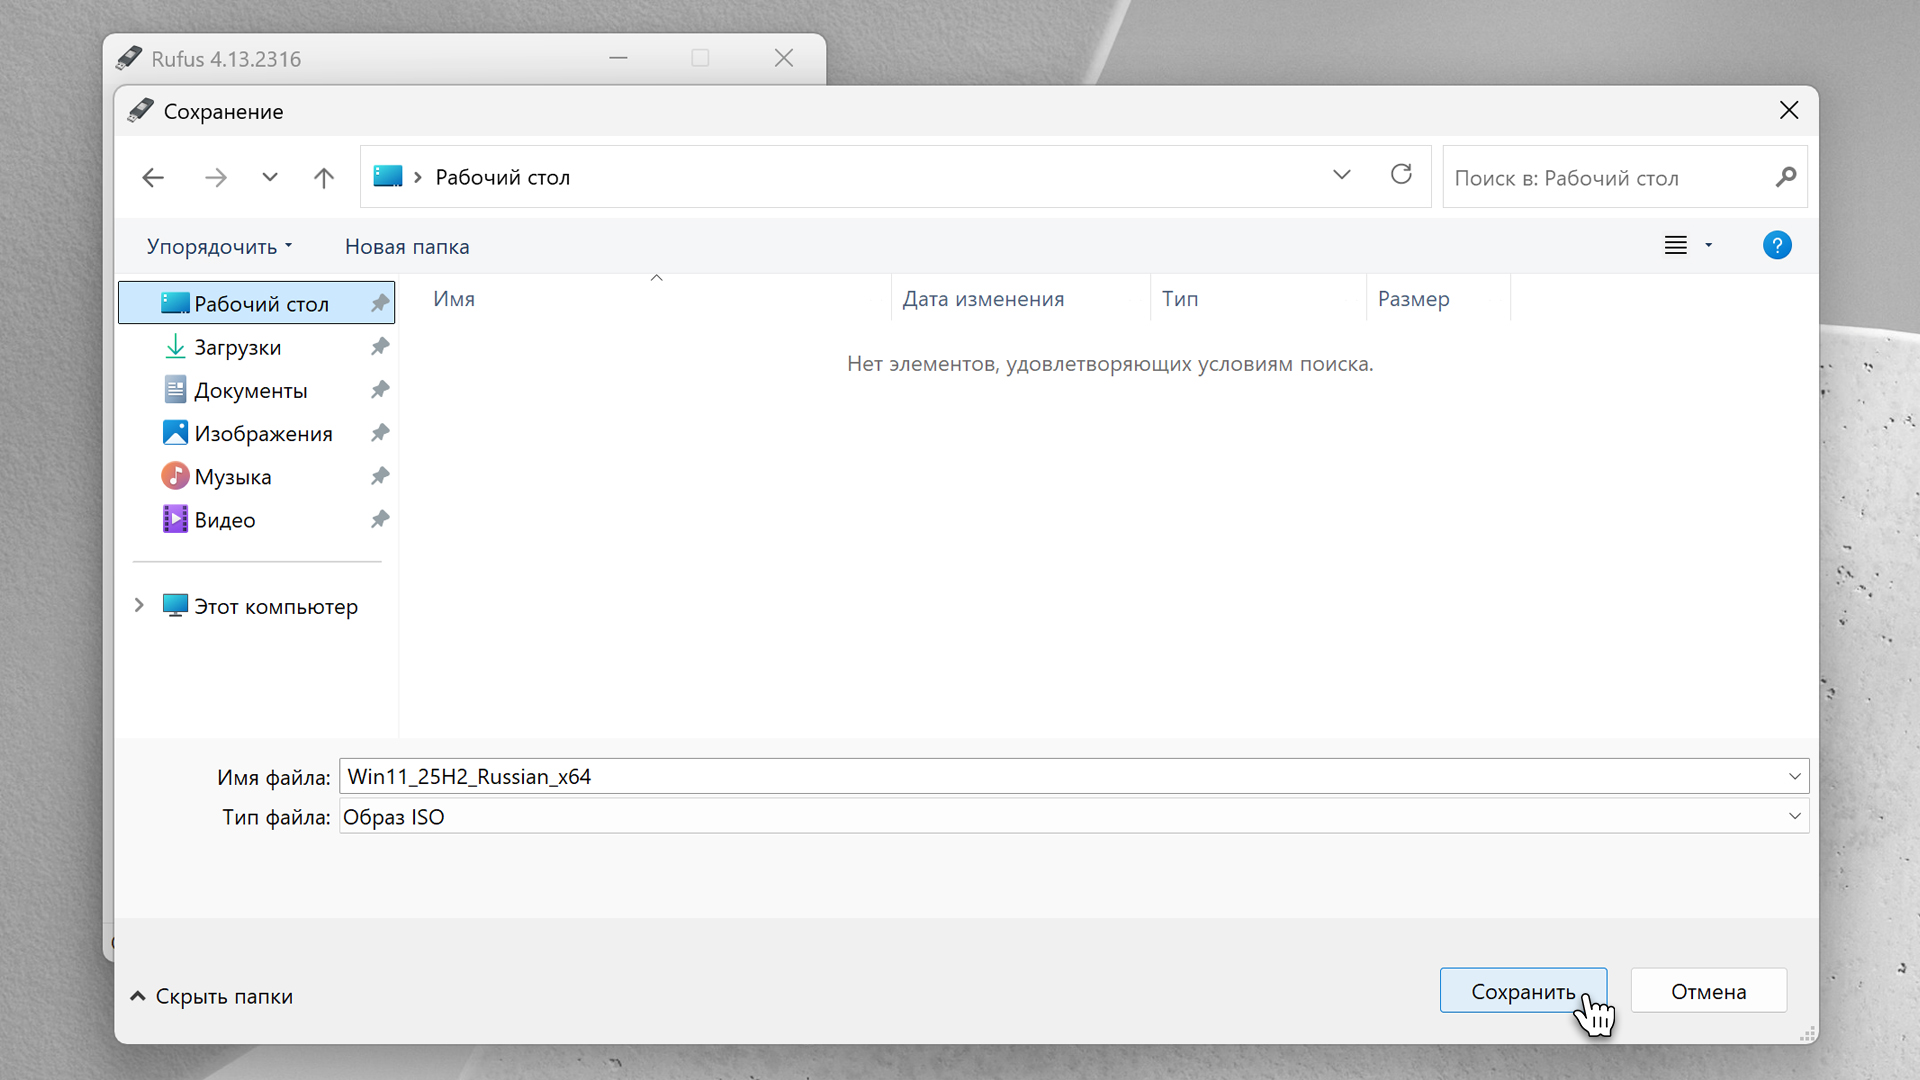
Task: Click the up-one-level arrow icon
Action: (323, 178)
